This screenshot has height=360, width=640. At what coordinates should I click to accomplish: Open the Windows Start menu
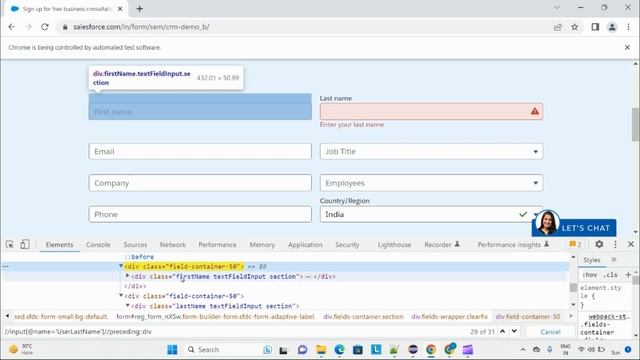(172, 350)
